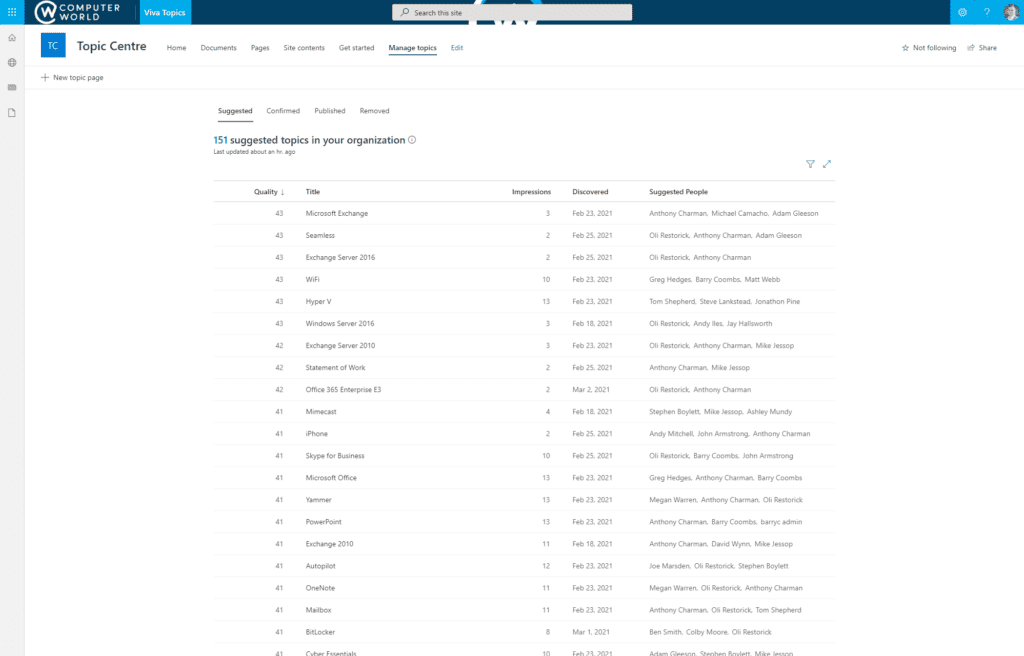Click the filter funnel icon
The height and width of the screenshot is (656, 1024).
[810, 164]
